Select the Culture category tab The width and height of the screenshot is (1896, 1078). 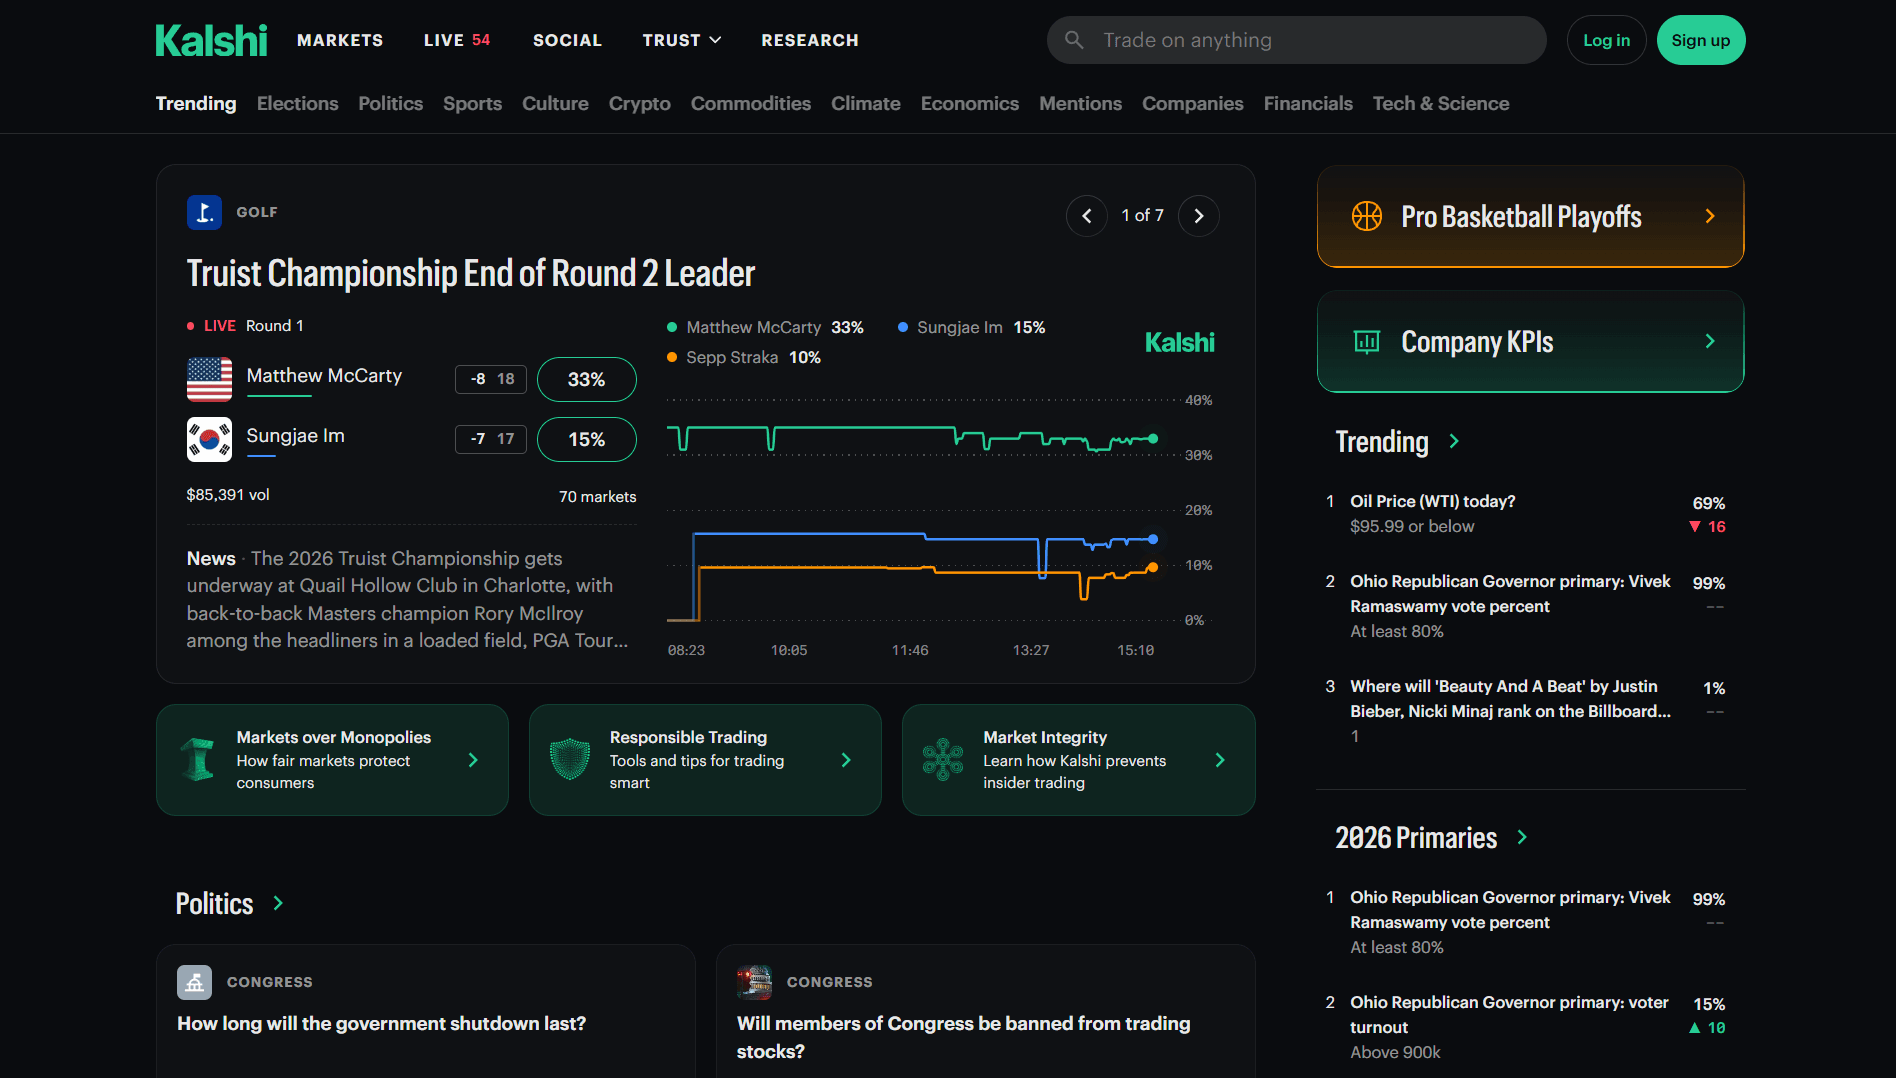point(555,103)
